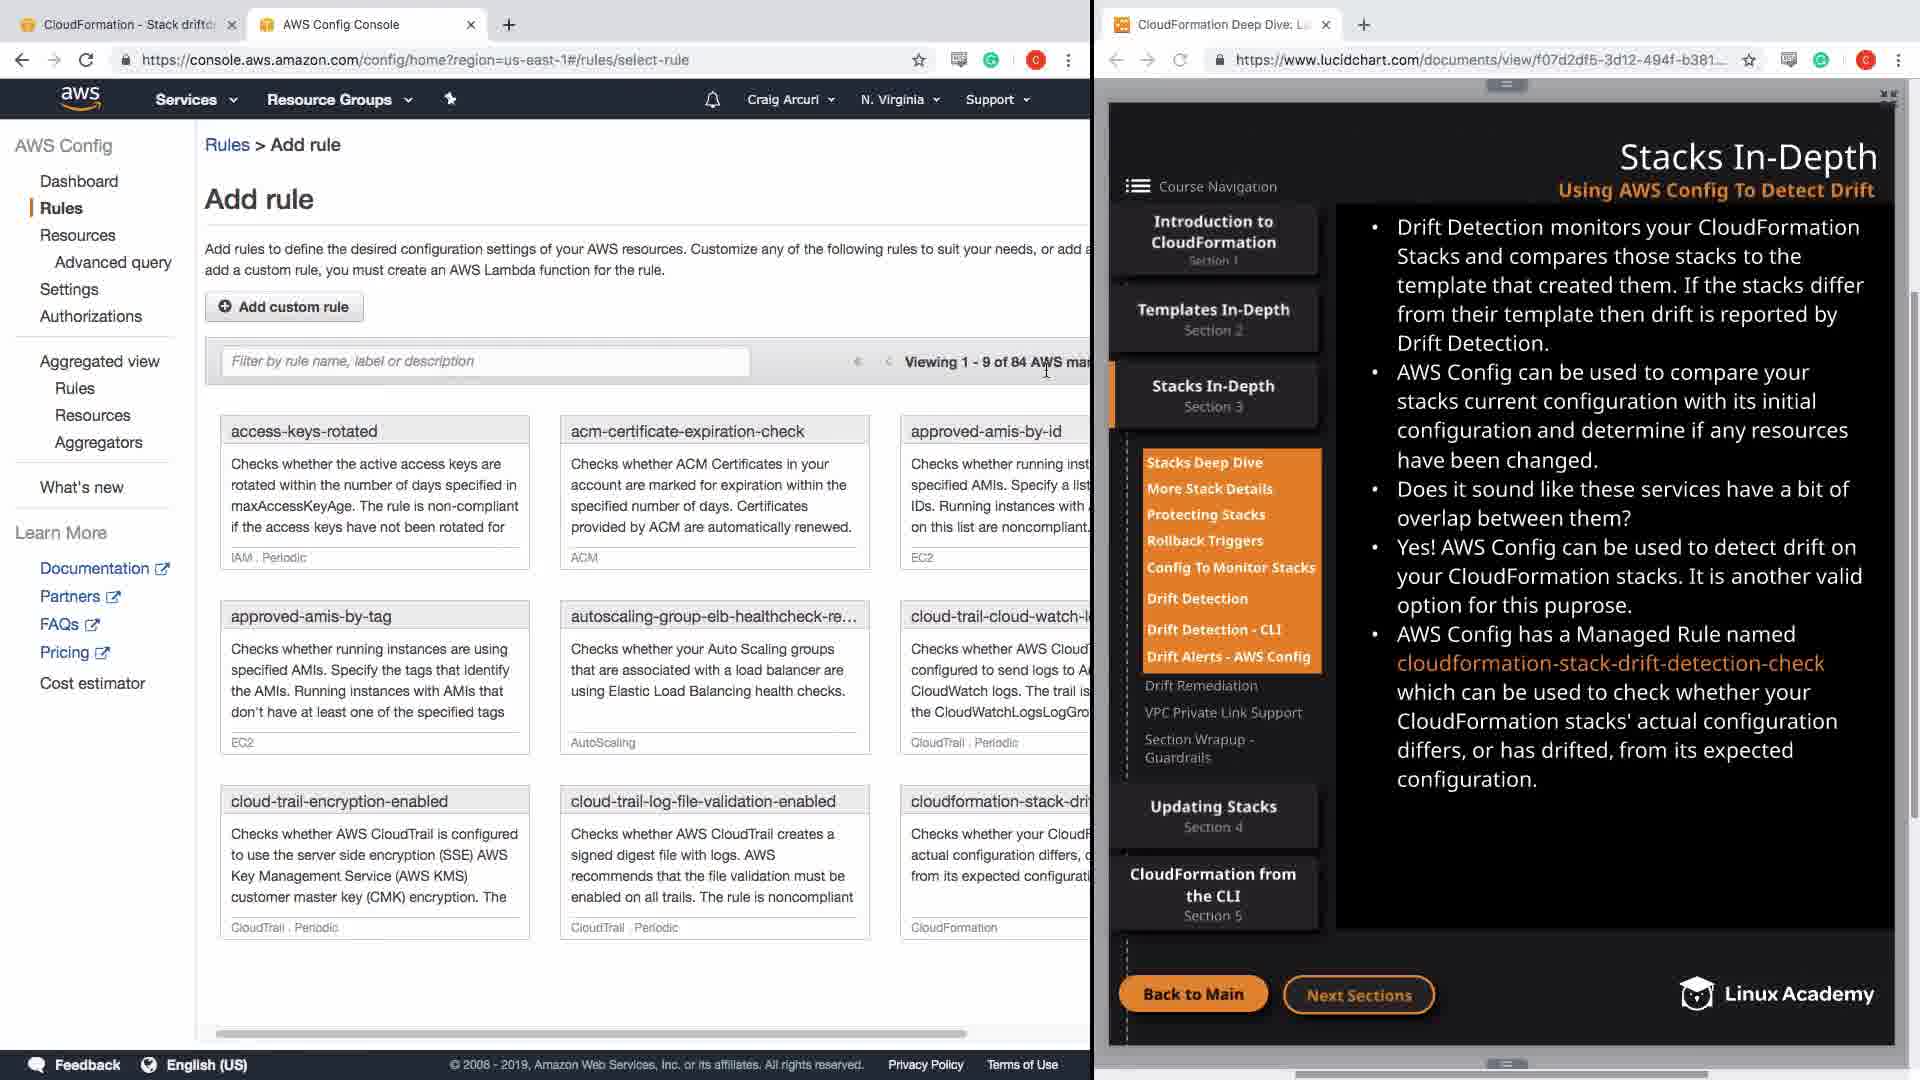
Task: Click the Add custom rule button
Action: click(x=284, y=307)
